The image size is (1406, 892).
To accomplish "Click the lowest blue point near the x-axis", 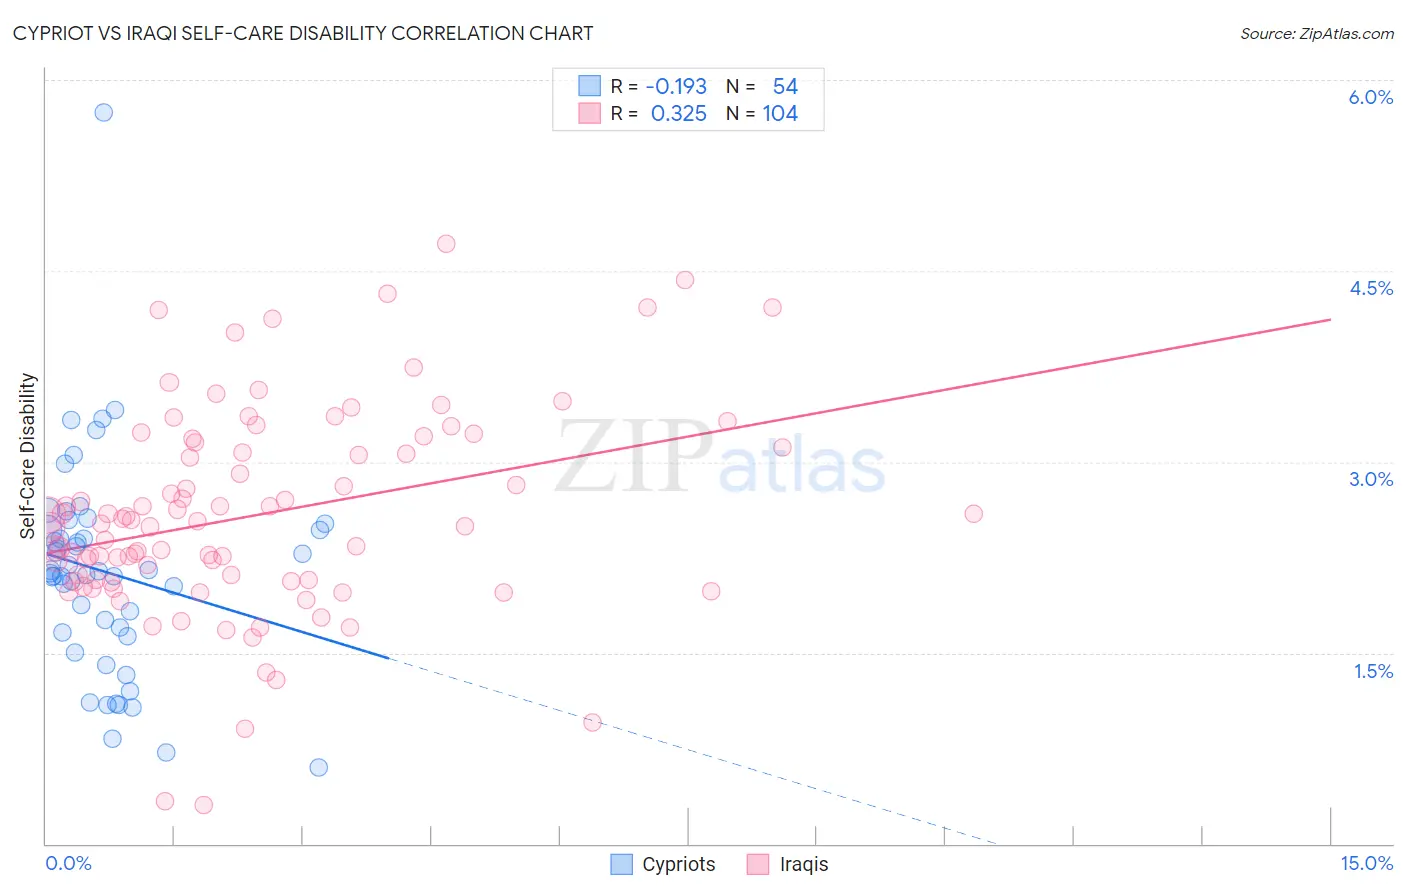I will coord(318,767).
